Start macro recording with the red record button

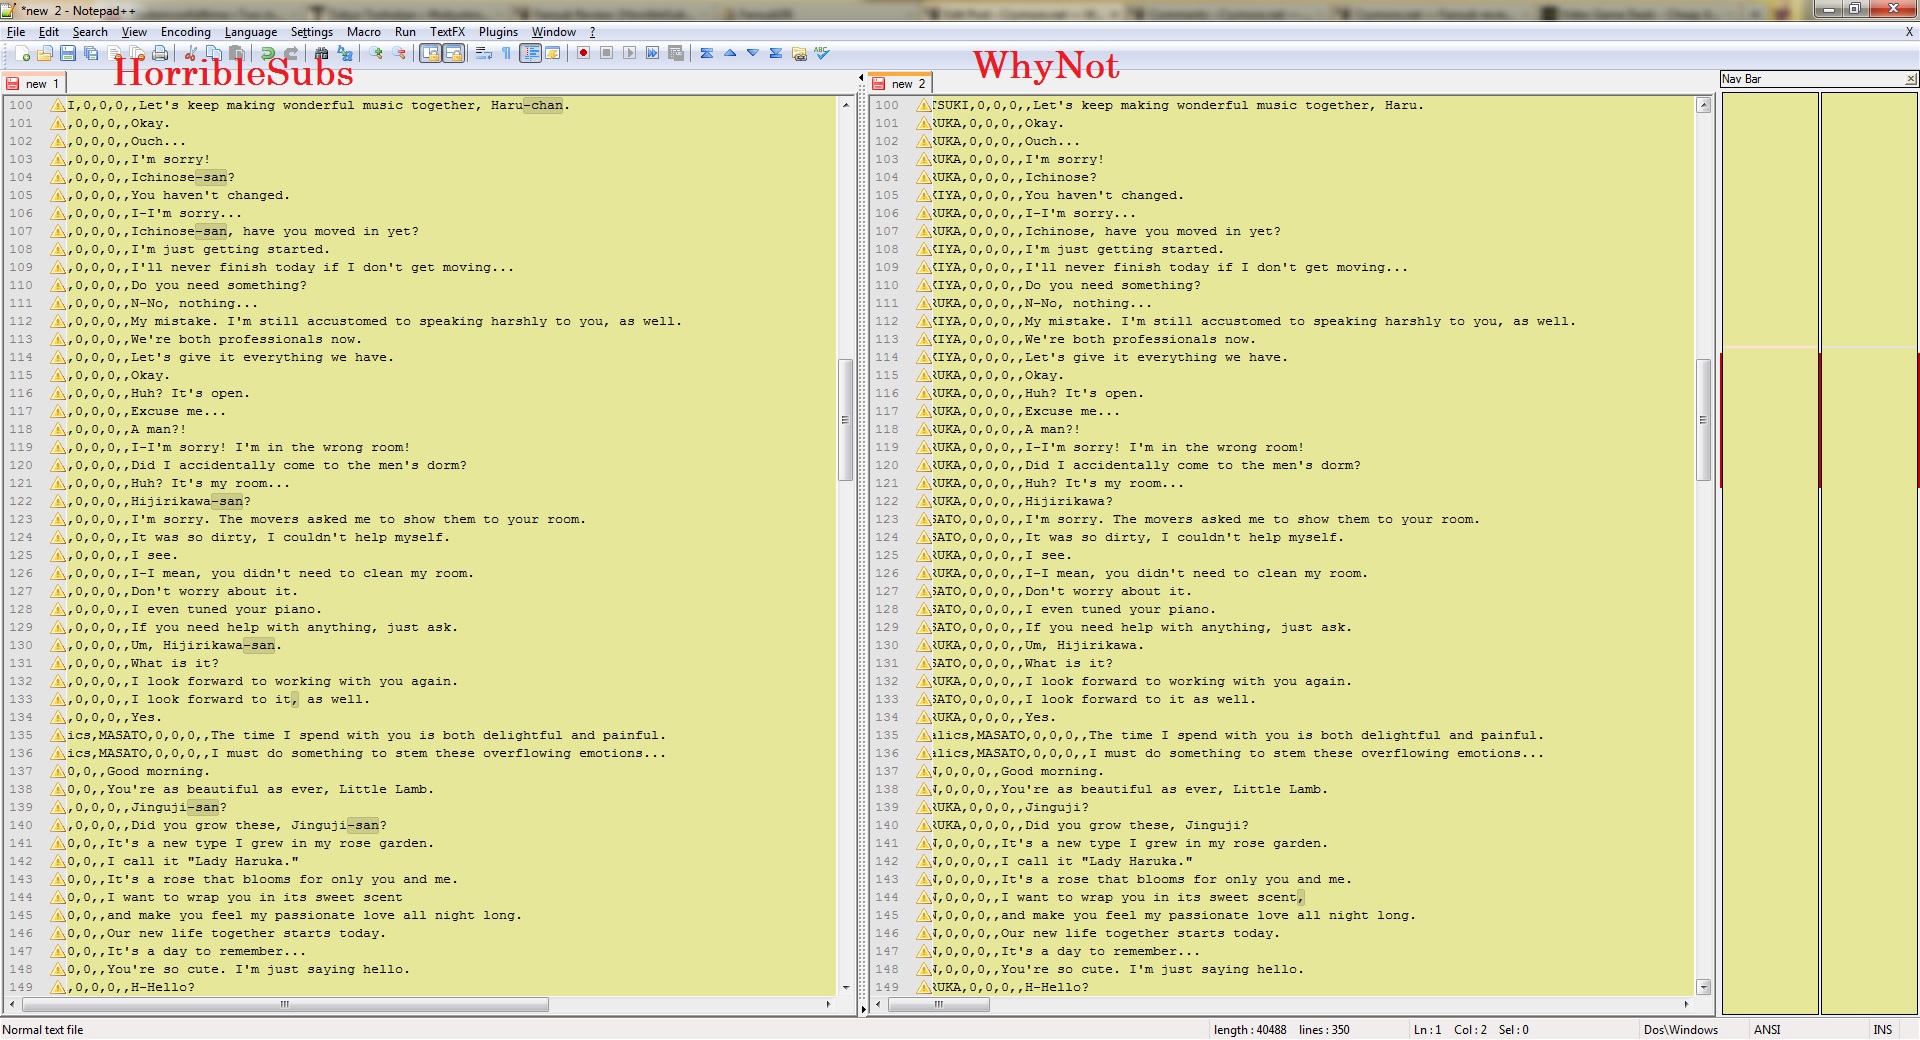pyautogui.click(x=583, y=53)
